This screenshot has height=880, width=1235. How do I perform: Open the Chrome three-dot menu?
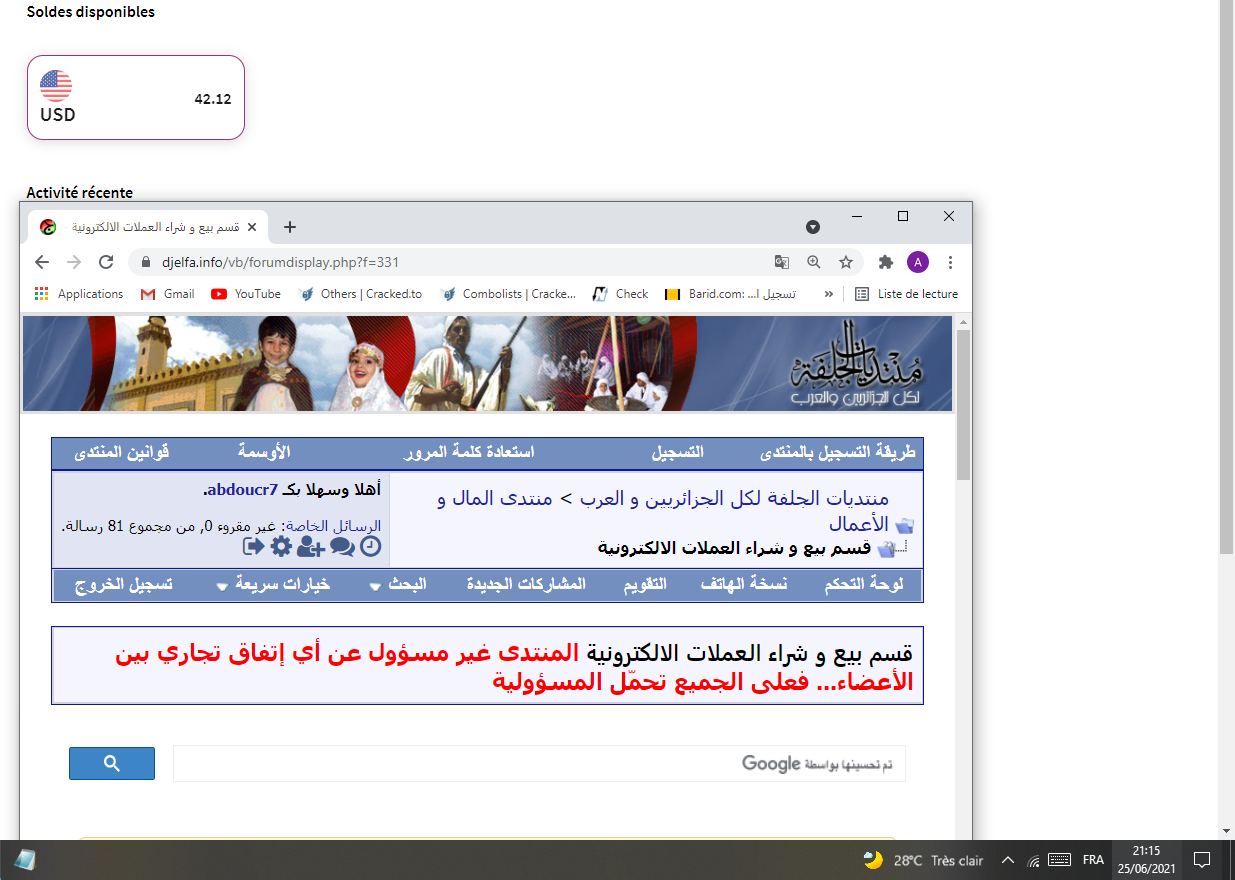click(x=950, y=262)
